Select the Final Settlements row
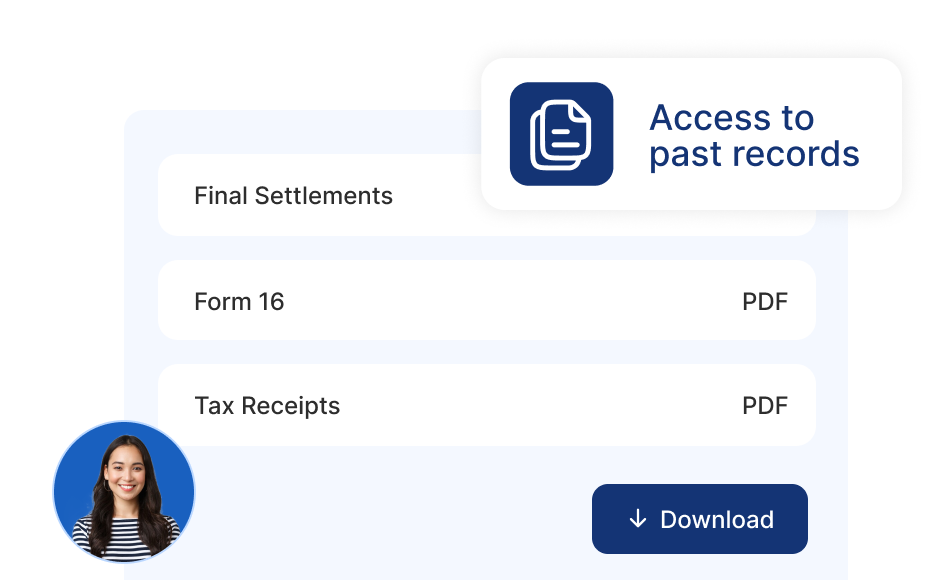The height and width of the screenshot is (580, 952). click(x=487, y=195)
